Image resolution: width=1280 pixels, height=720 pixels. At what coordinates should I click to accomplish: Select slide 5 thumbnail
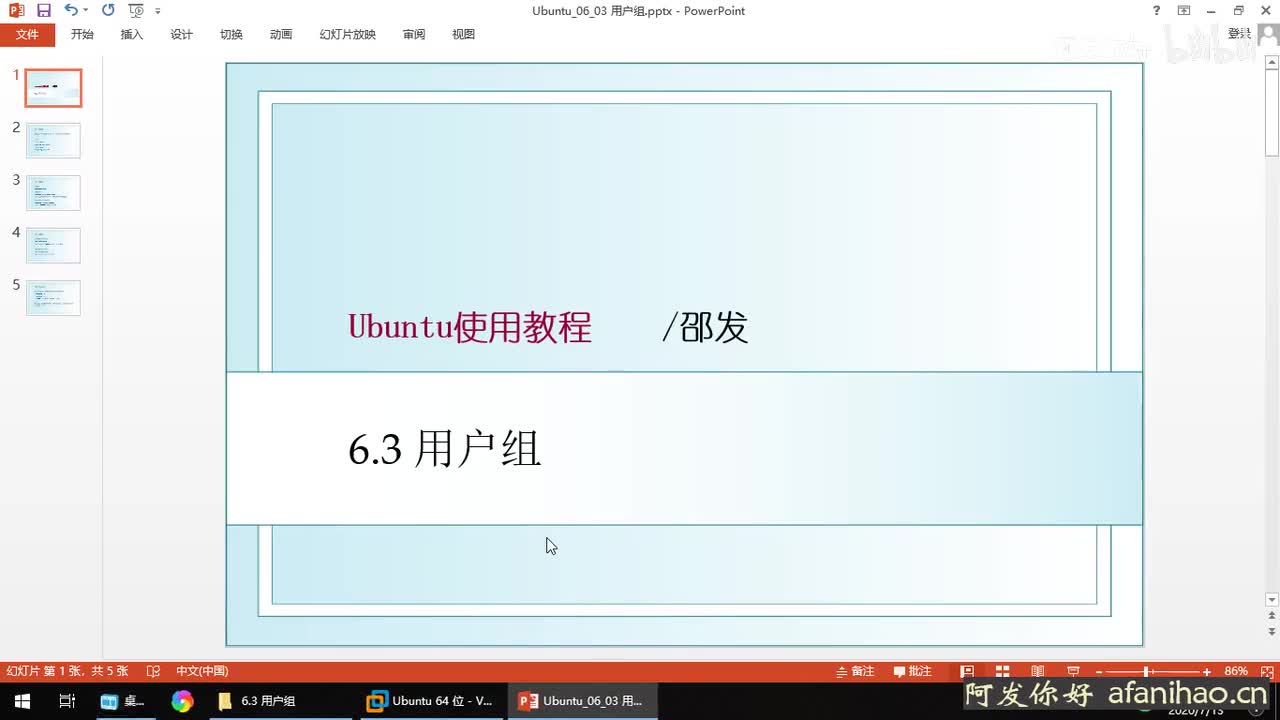click(53, 297)
